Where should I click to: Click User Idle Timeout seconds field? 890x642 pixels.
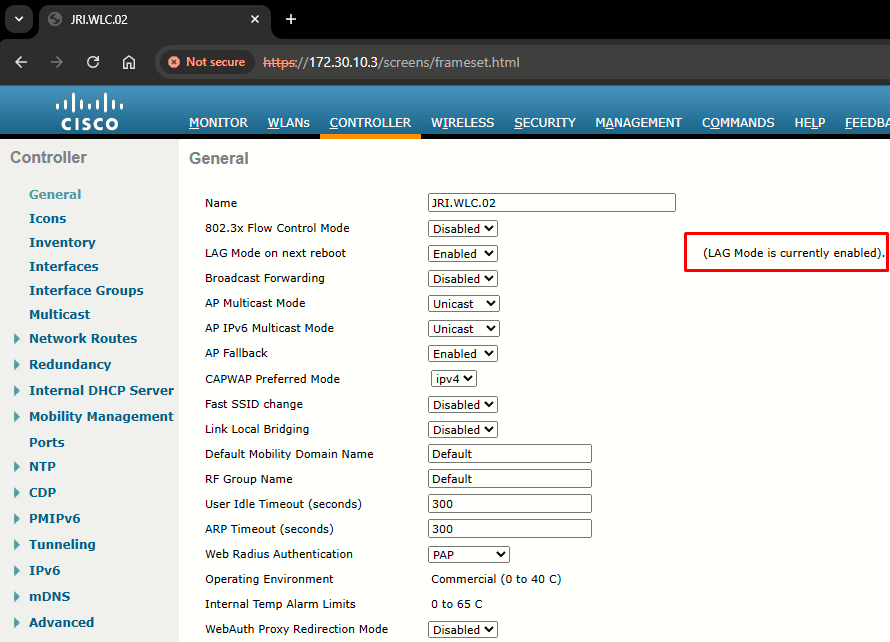(x=510, y=503)
